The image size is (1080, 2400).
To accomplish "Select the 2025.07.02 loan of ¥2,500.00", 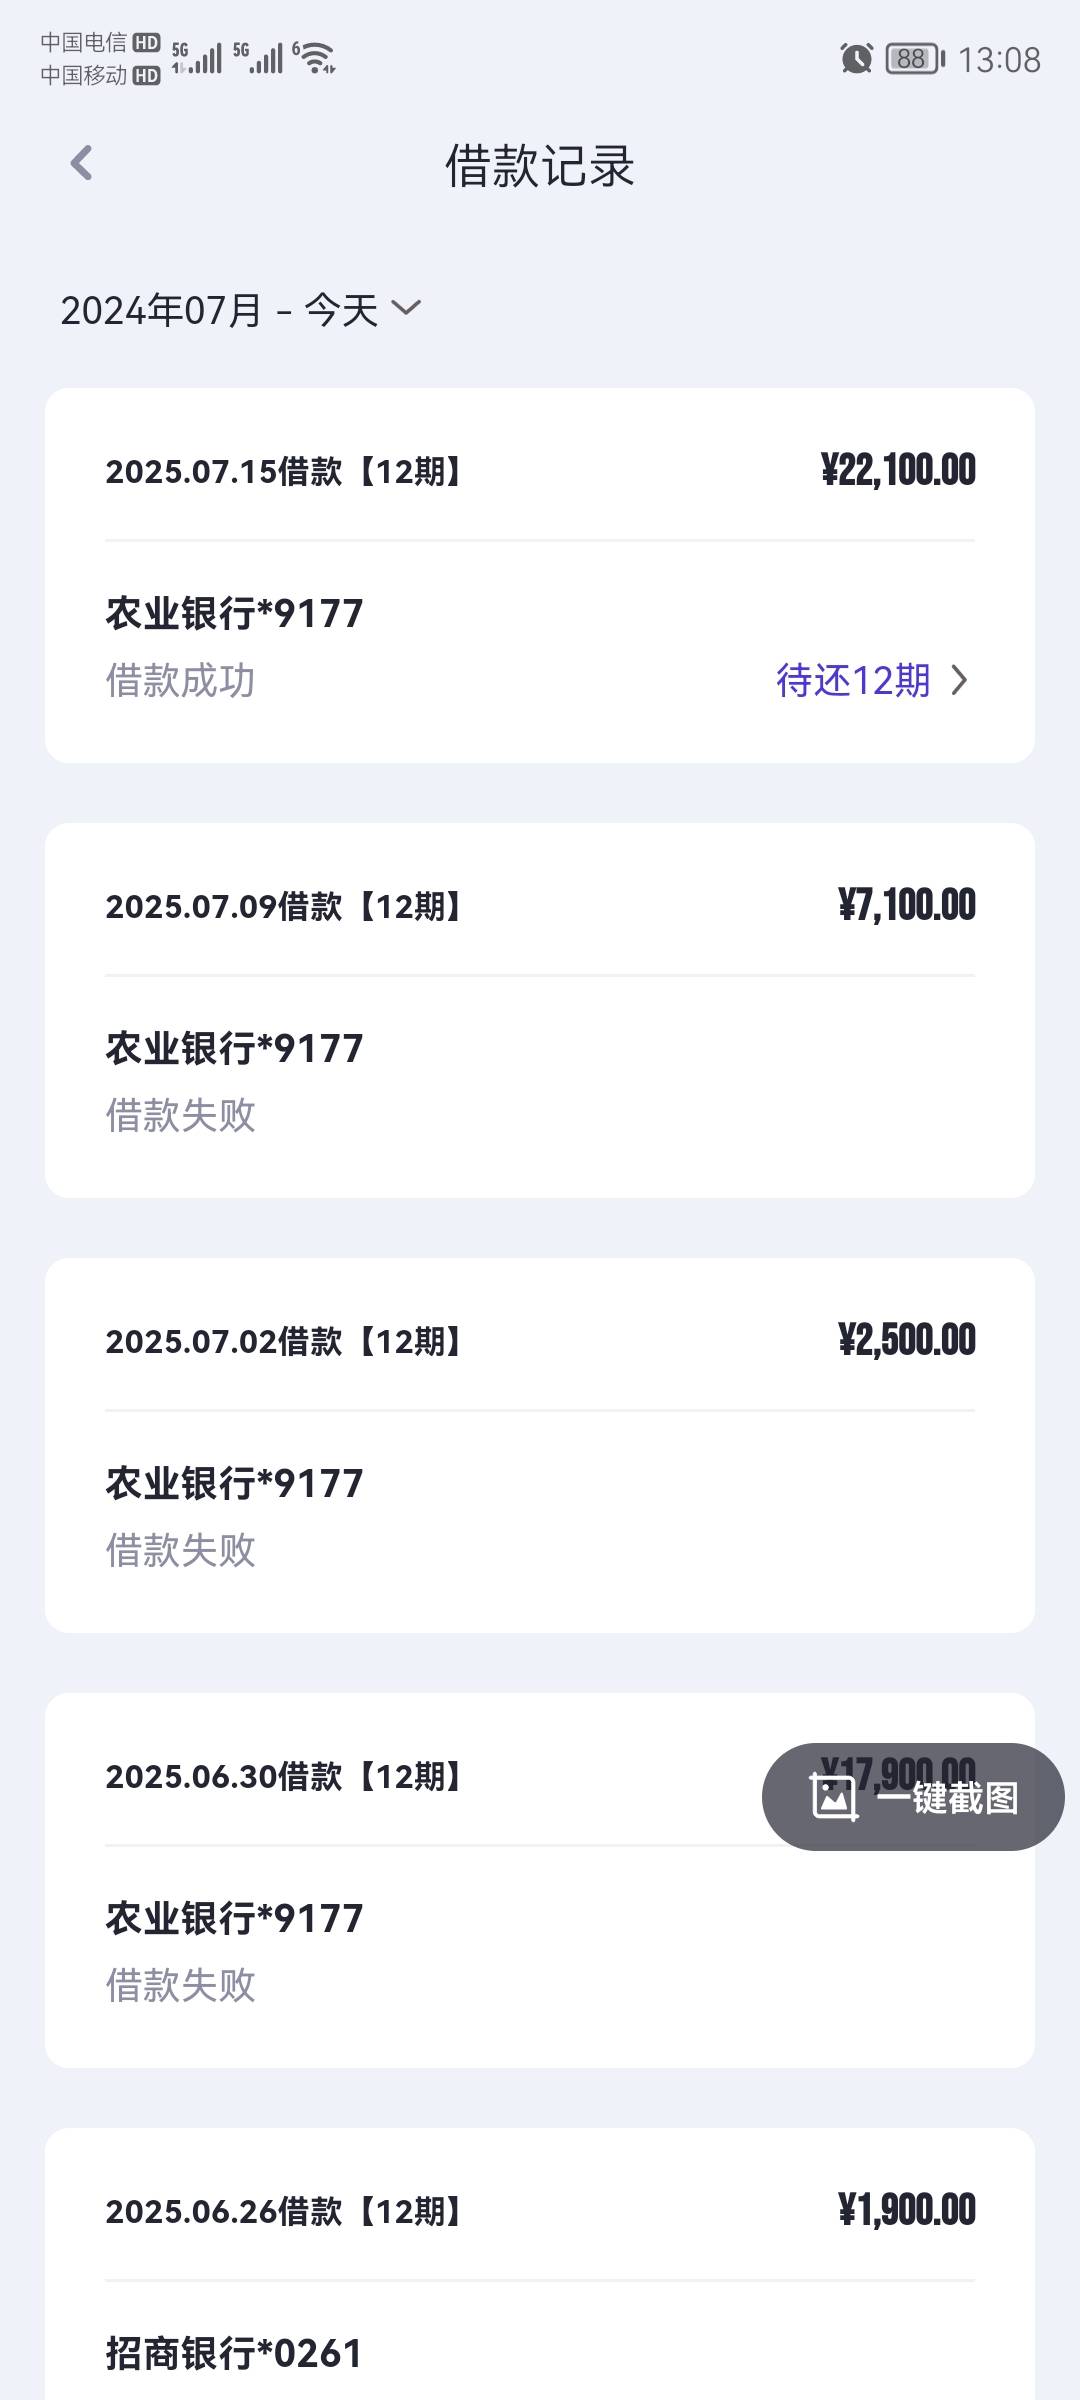I will point(540,1445).
